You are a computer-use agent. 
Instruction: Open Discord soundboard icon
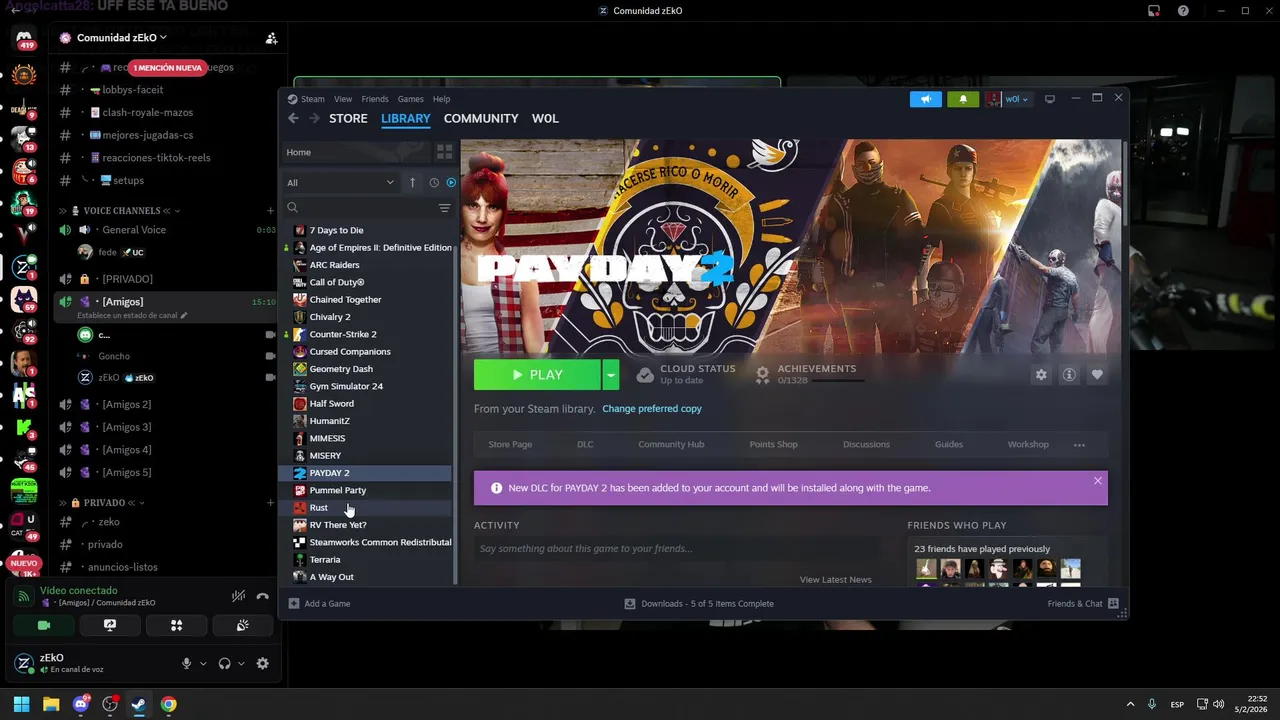[x=242, y=625]
